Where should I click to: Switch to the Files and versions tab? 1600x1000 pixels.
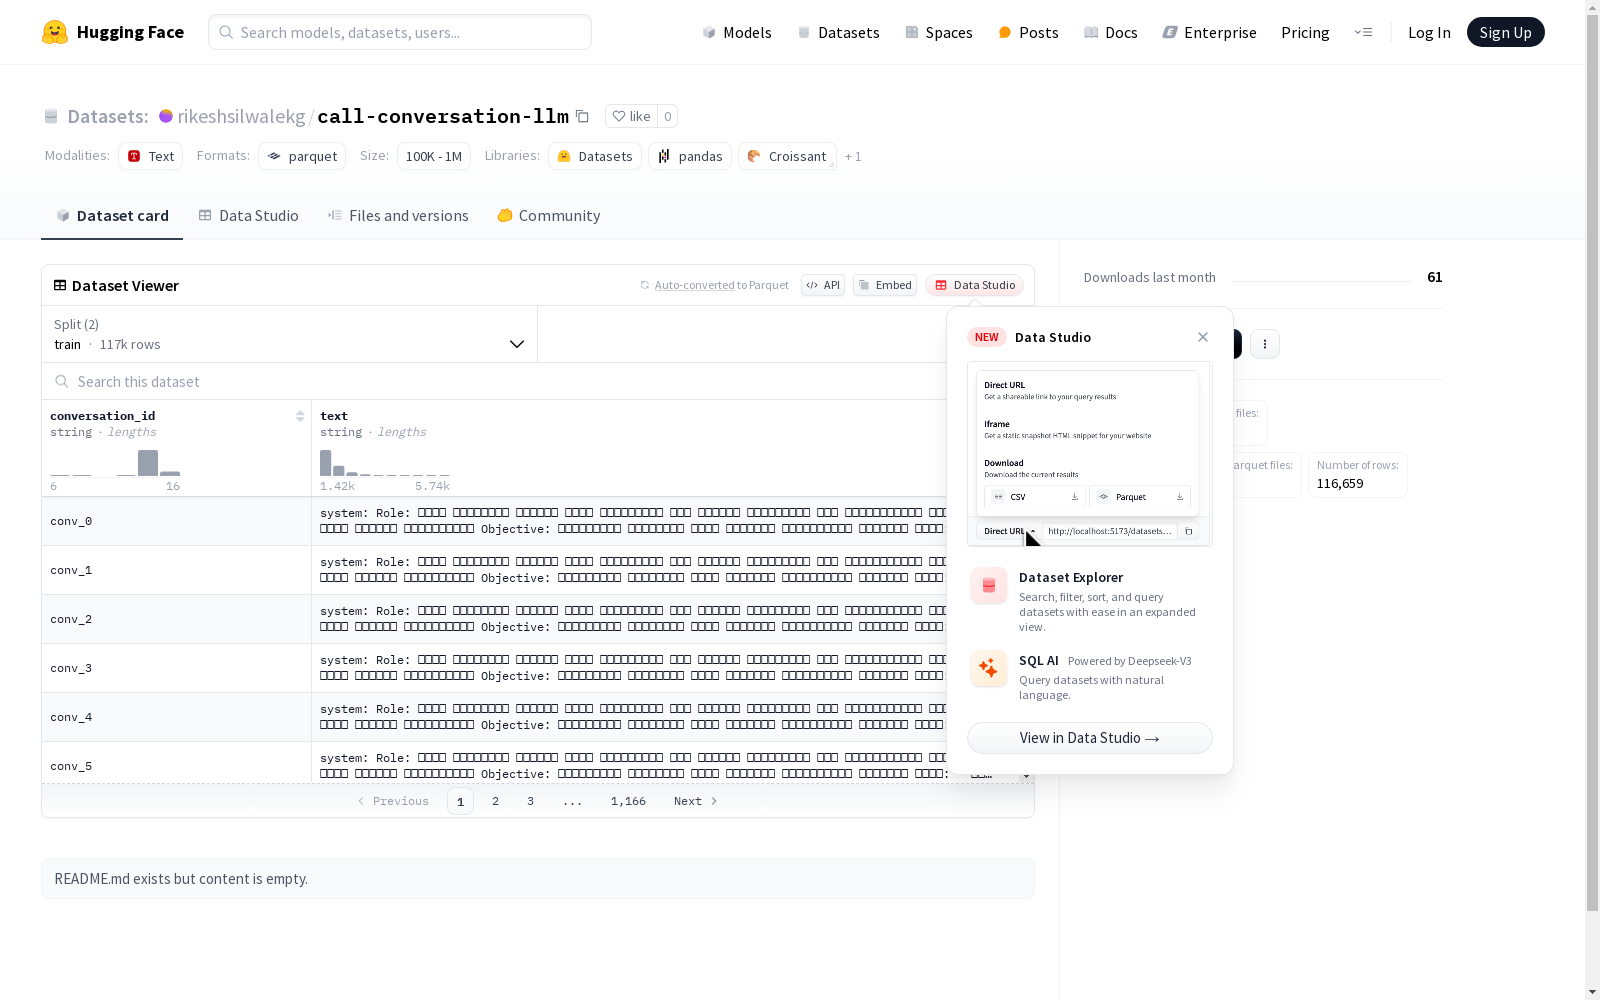(x=398, y=215)
